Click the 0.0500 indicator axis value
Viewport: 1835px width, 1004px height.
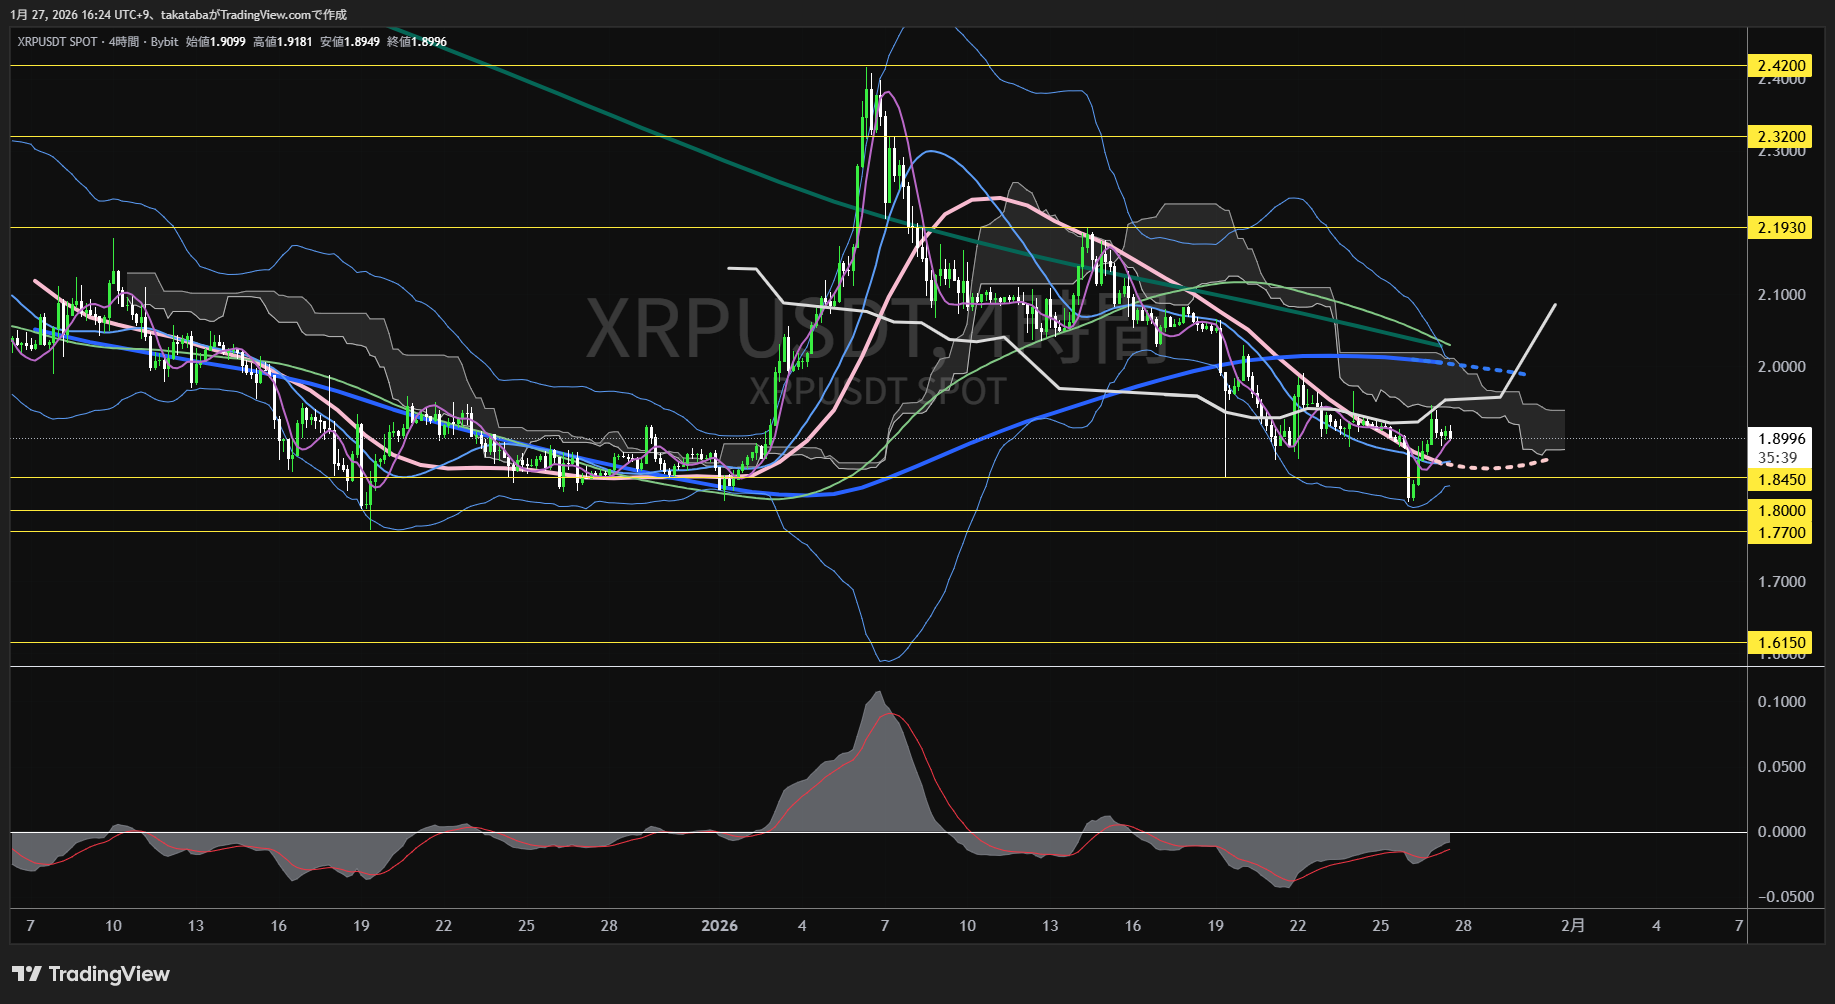pyautogui.click(x=1782, y=767)
